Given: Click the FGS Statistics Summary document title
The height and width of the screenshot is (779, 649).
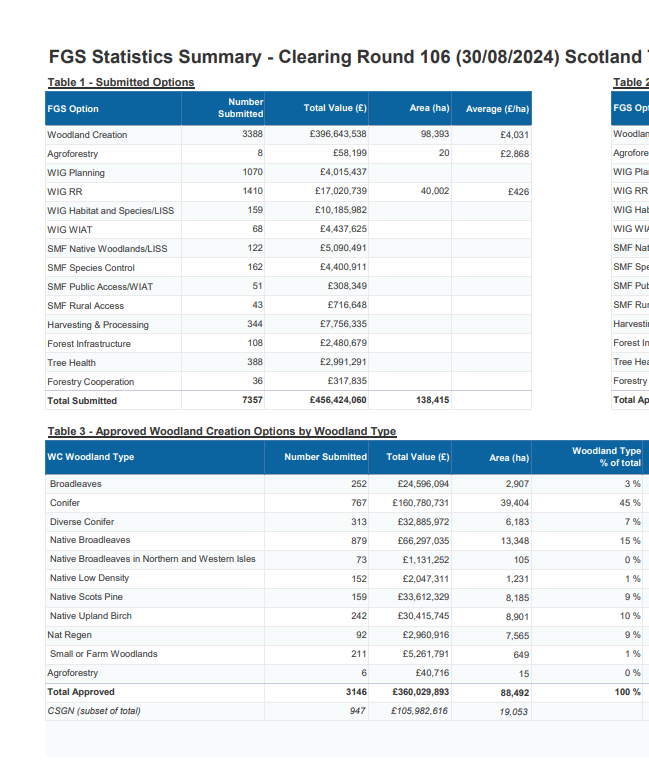Looking at the screenshot, I should 346,57.
